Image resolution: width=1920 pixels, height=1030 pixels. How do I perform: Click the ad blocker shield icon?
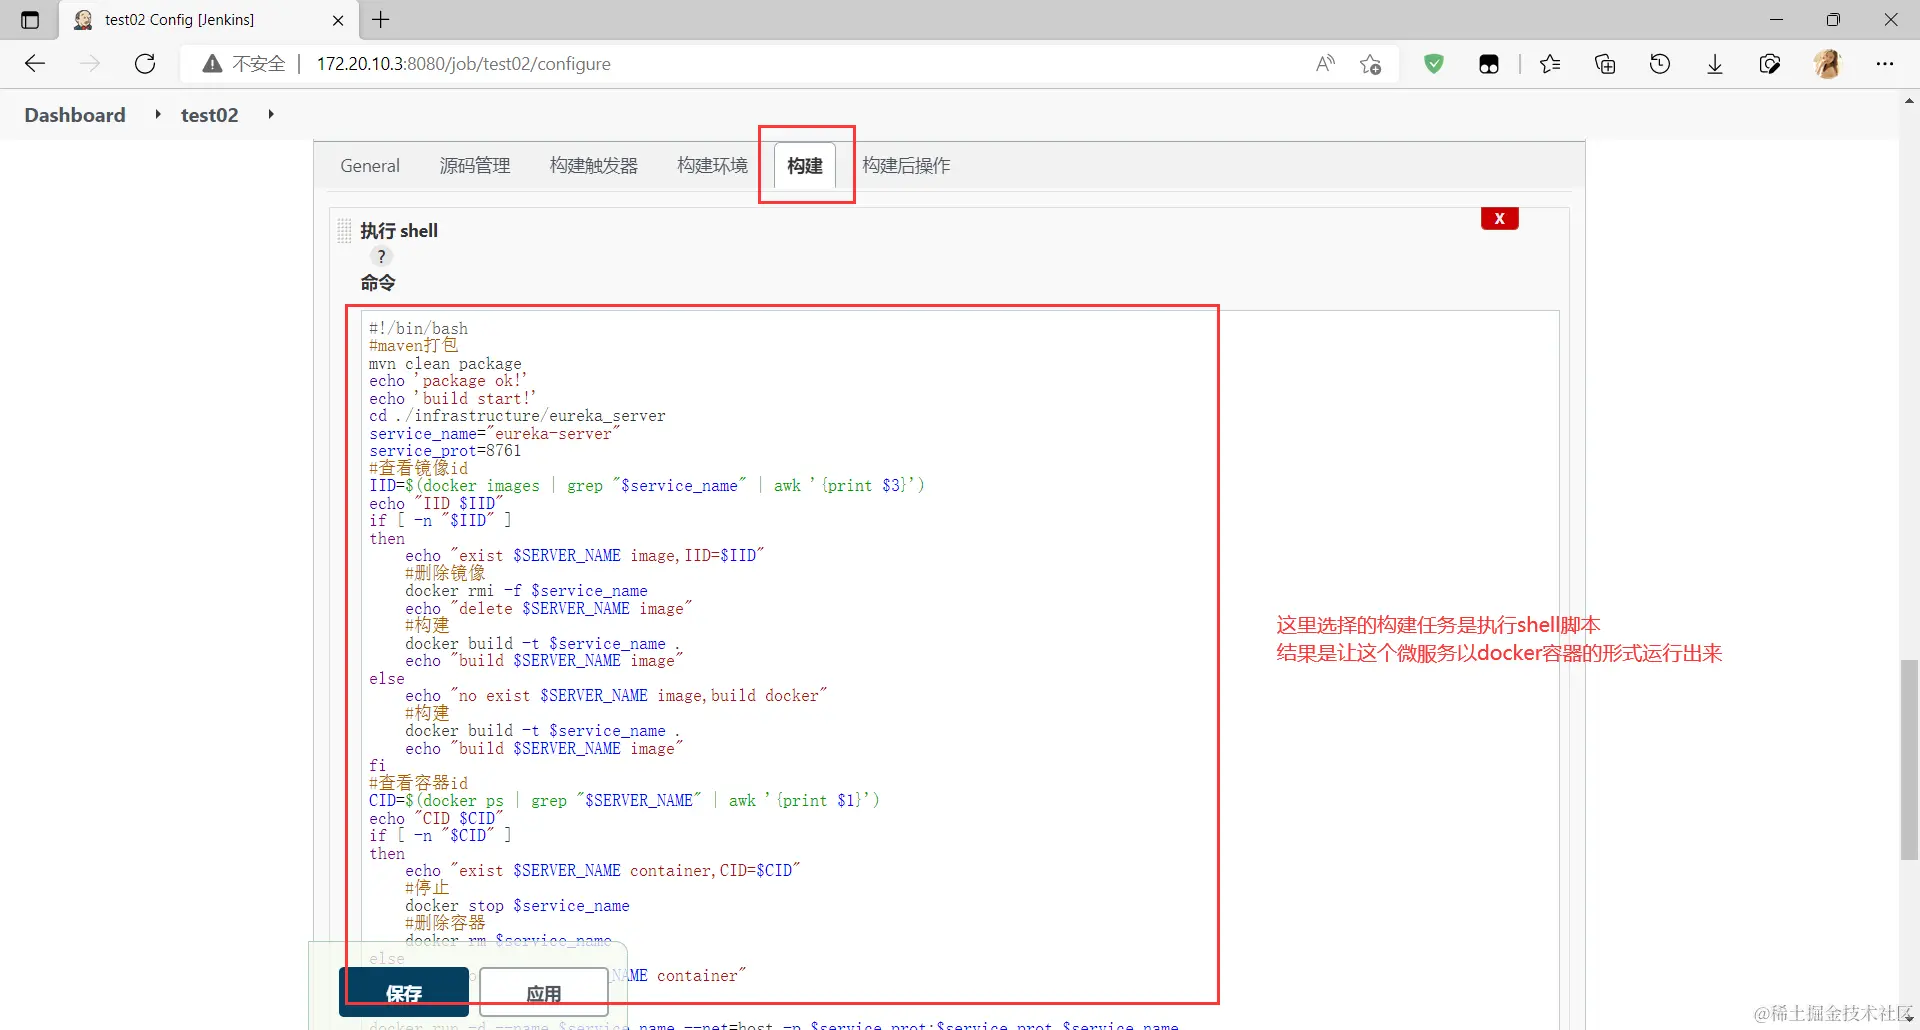tap(1434, 63)
